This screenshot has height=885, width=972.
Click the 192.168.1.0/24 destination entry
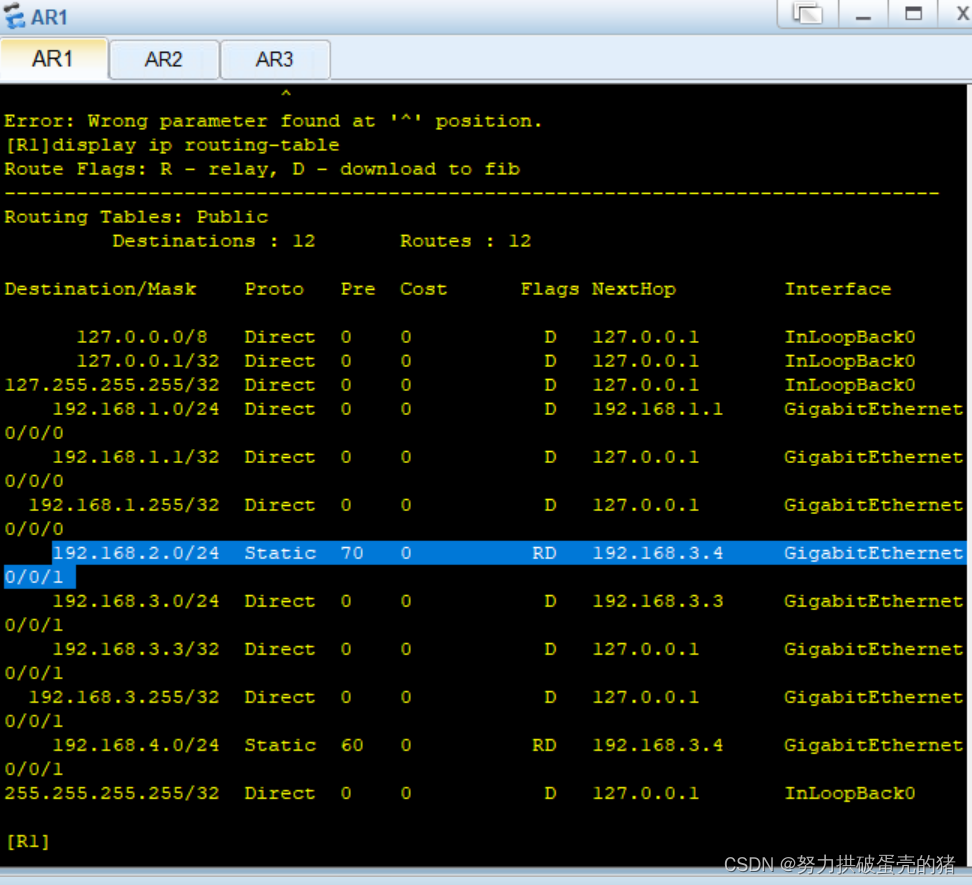(x=136, y=409)
